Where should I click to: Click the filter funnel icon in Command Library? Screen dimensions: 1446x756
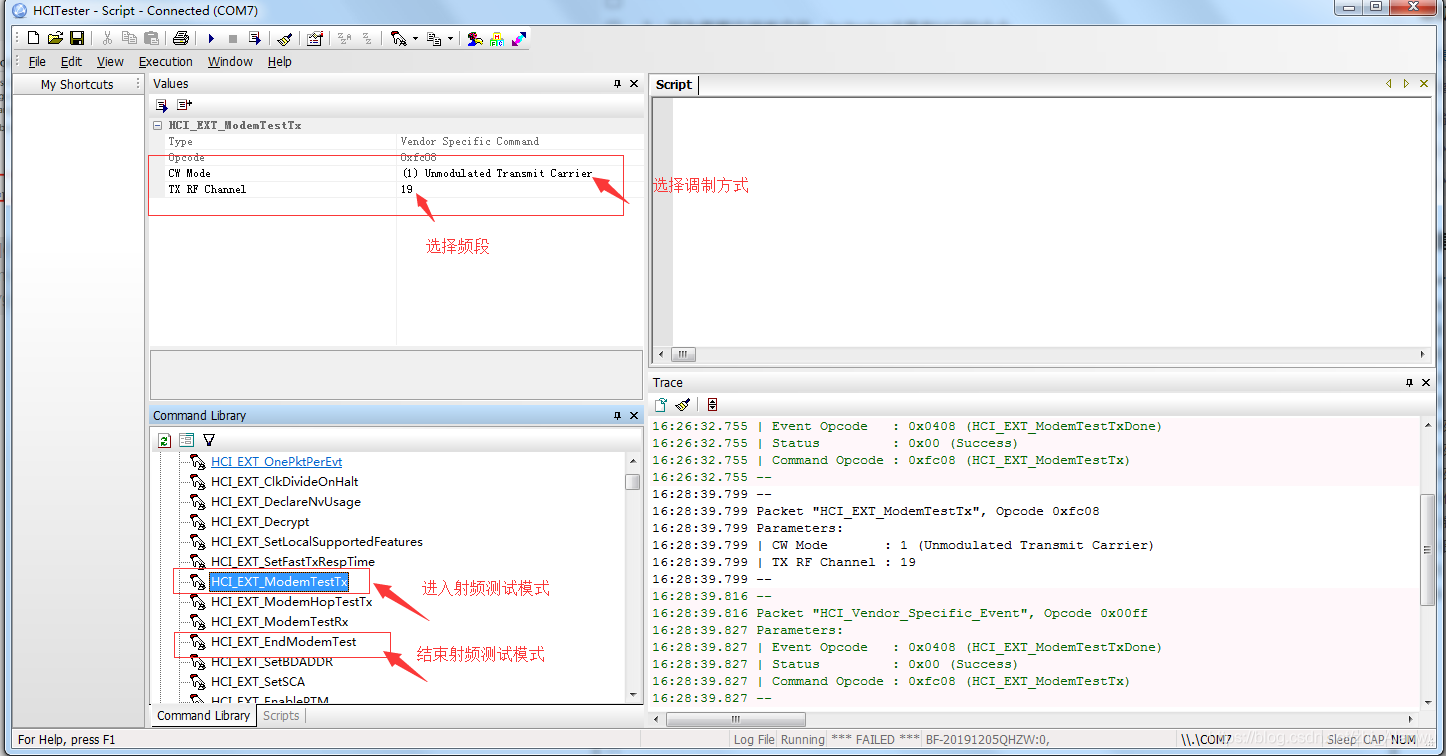209,440
